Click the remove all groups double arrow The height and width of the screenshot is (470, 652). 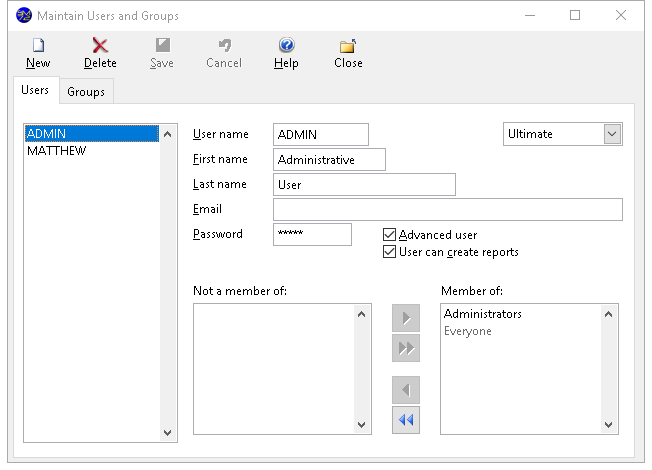pos(406,420)
